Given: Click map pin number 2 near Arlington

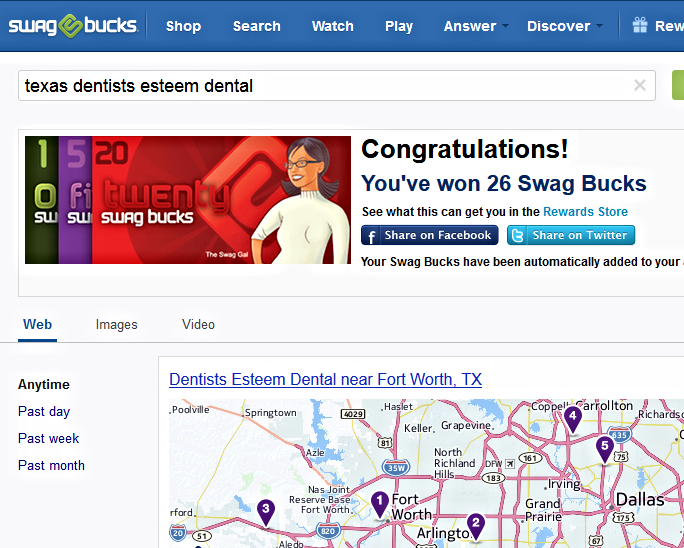Looking at the screenshot, I should 476,526.
